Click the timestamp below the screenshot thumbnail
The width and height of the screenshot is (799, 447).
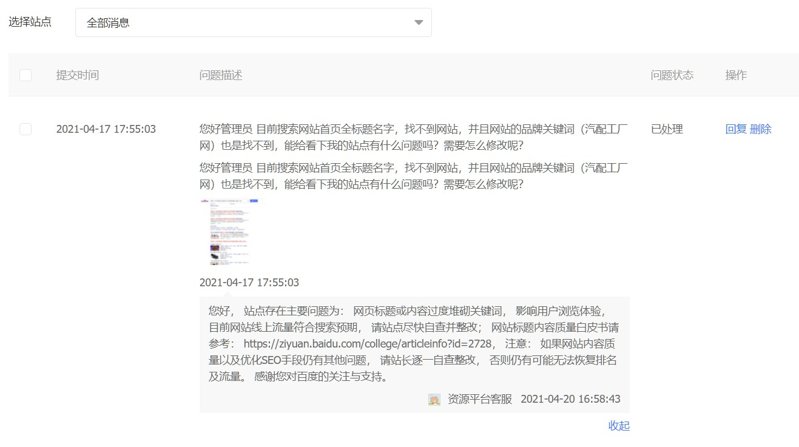(x=249, y=282)
